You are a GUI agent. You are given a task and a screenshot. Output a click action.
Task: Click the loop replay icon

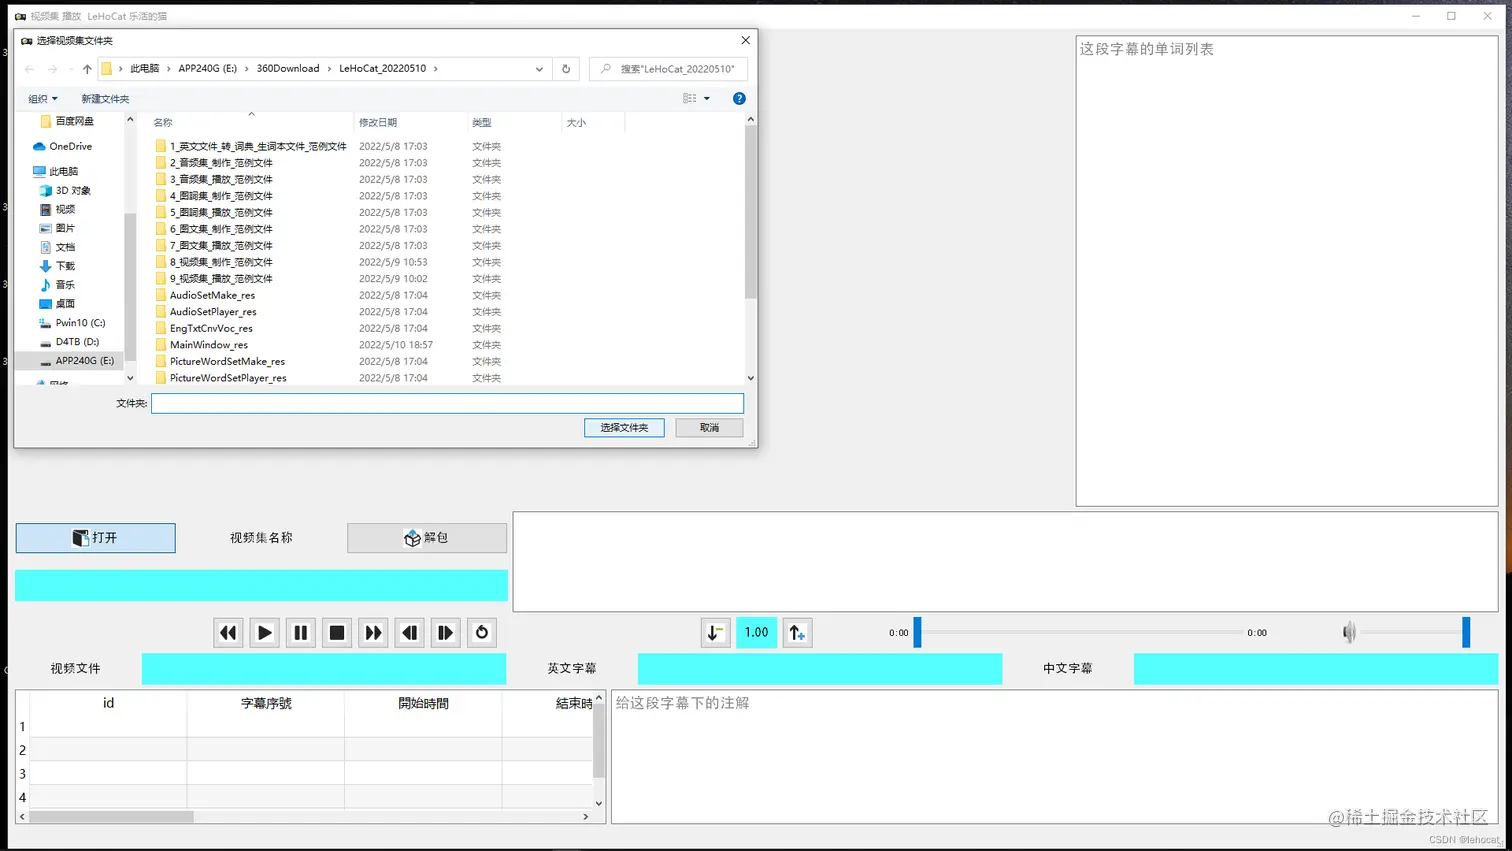pyautogui.click(x=482, y=633)
